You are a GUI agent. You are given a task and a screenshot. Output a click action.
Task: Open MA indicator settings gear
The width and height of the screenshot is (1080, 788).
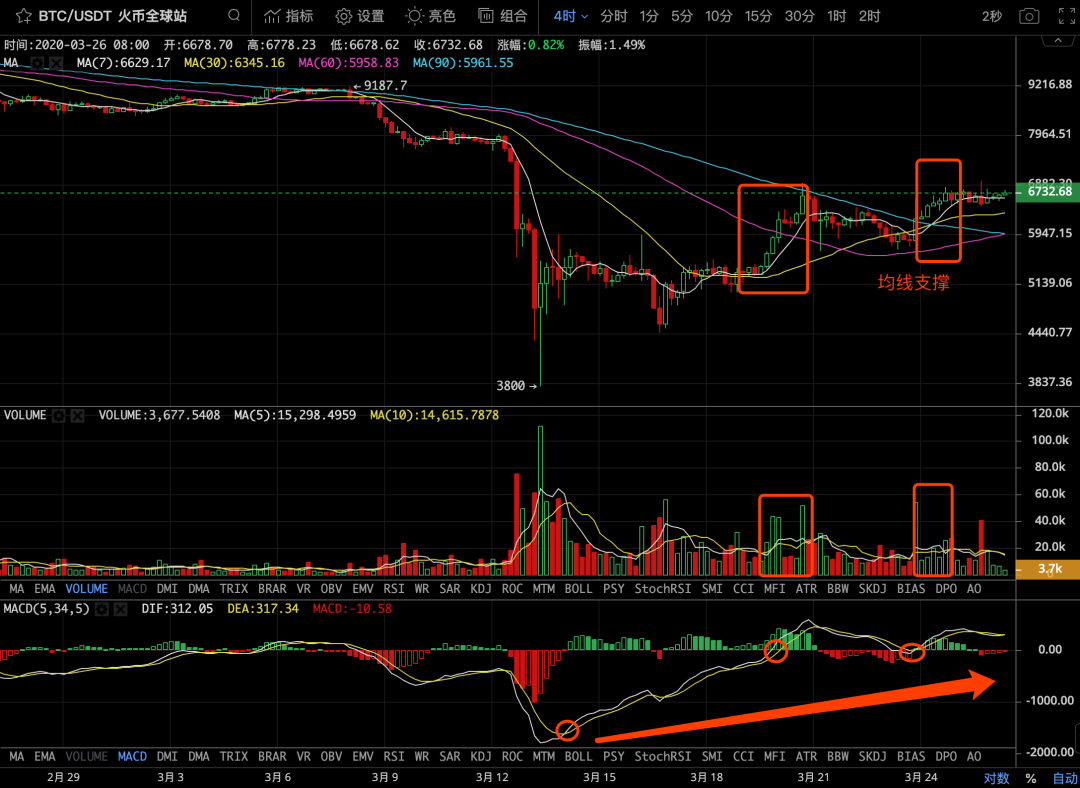[x=39, y=63]
